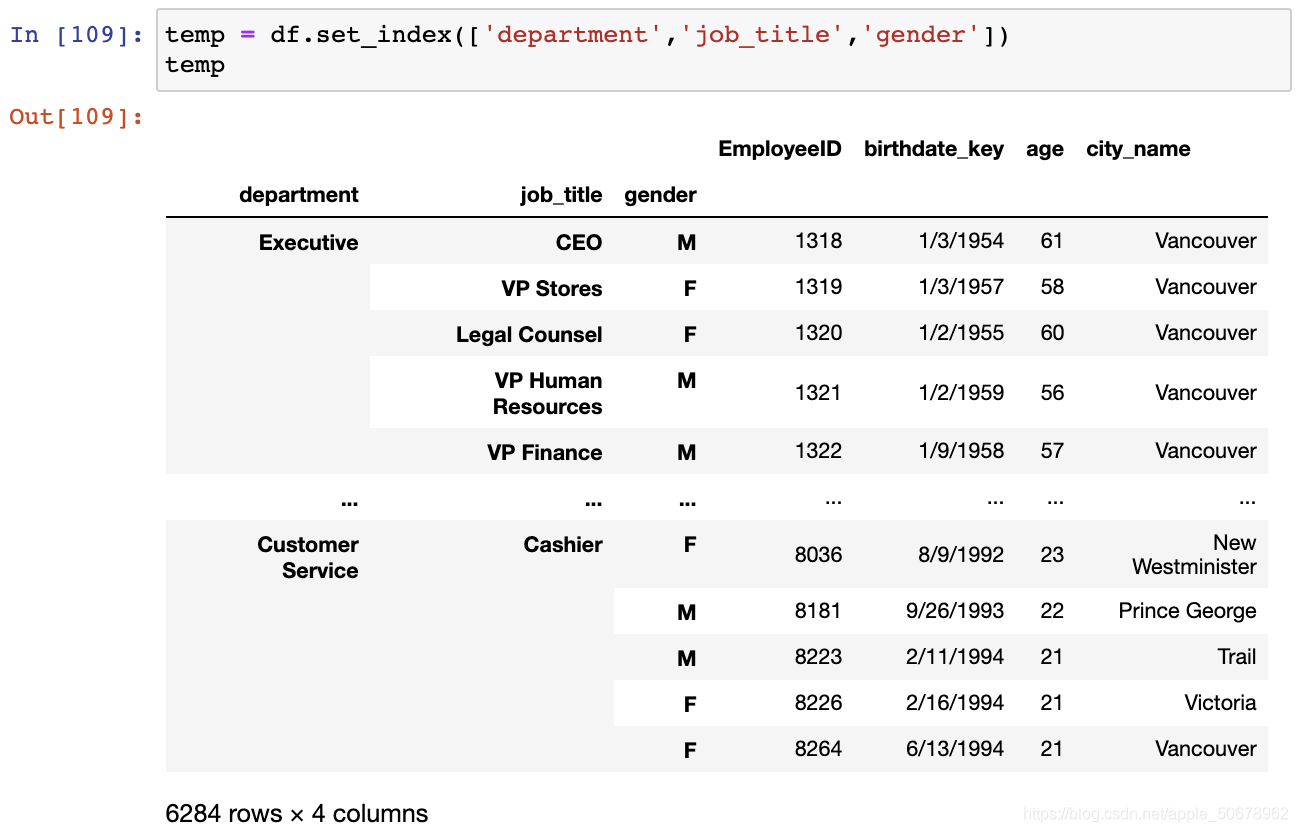The image size is (1298, 832).
Task: Select the VP Human Resources job title
Action: [x=547, y=394]
